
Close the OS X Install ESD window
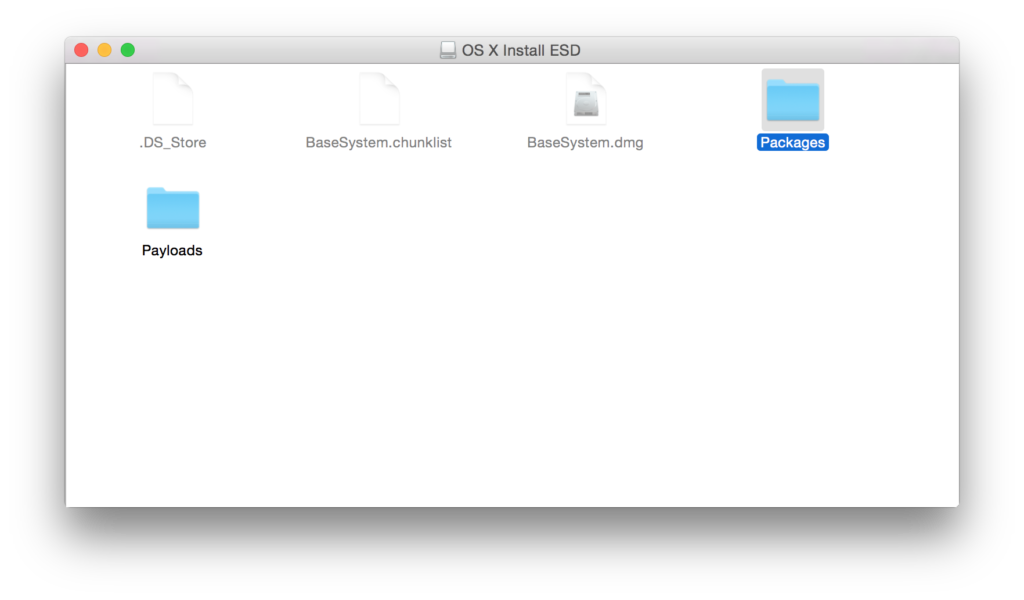point(81,50)
